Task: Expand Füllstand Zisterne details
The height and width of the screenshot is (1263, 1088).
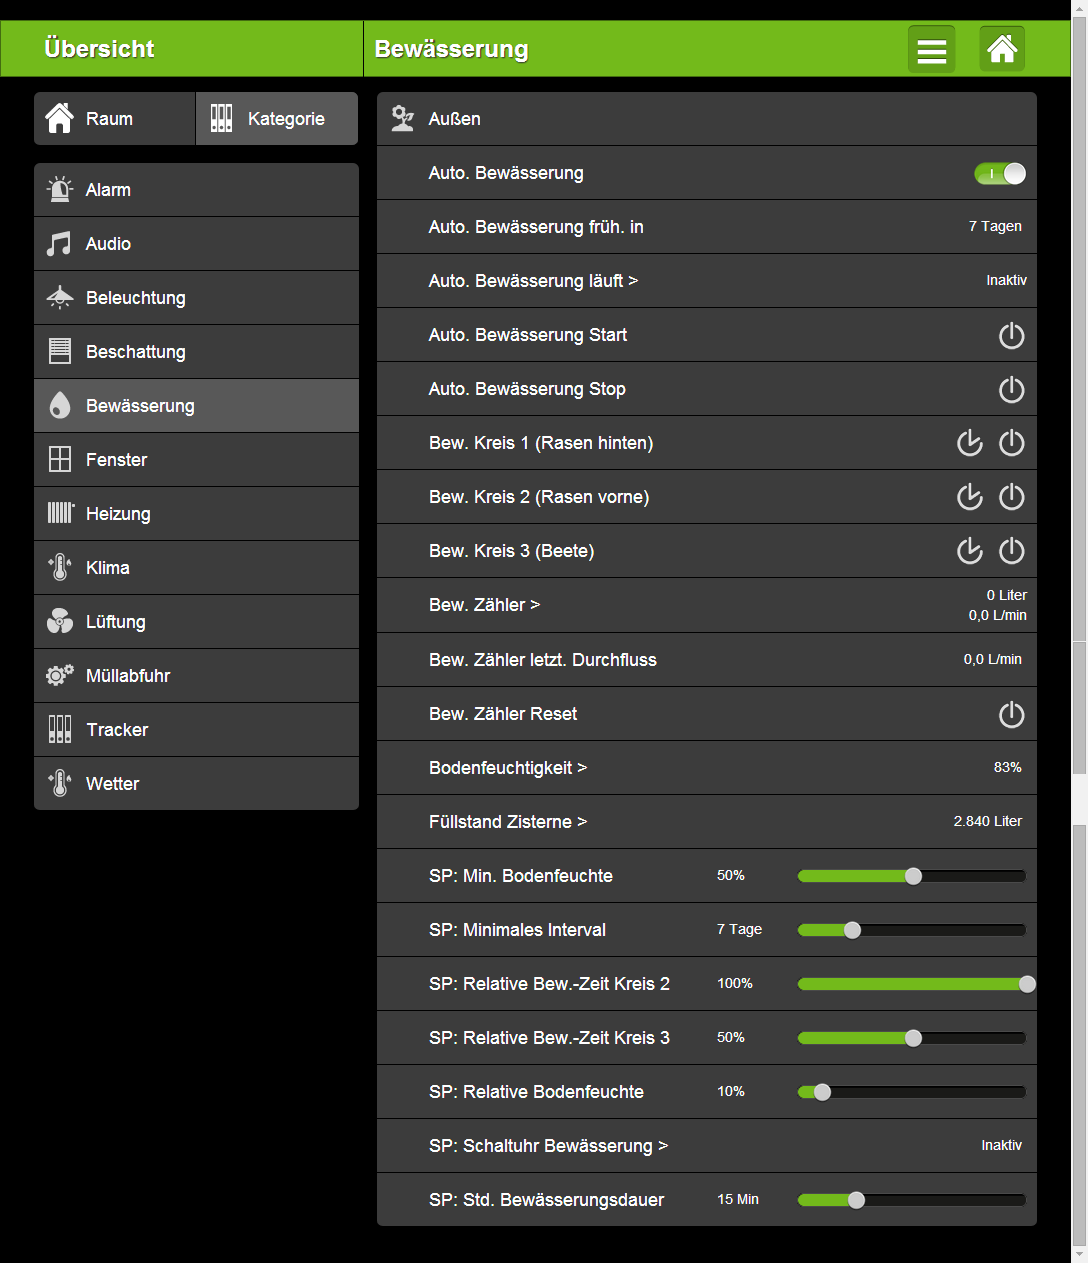Action: click(x=508, y=822)
